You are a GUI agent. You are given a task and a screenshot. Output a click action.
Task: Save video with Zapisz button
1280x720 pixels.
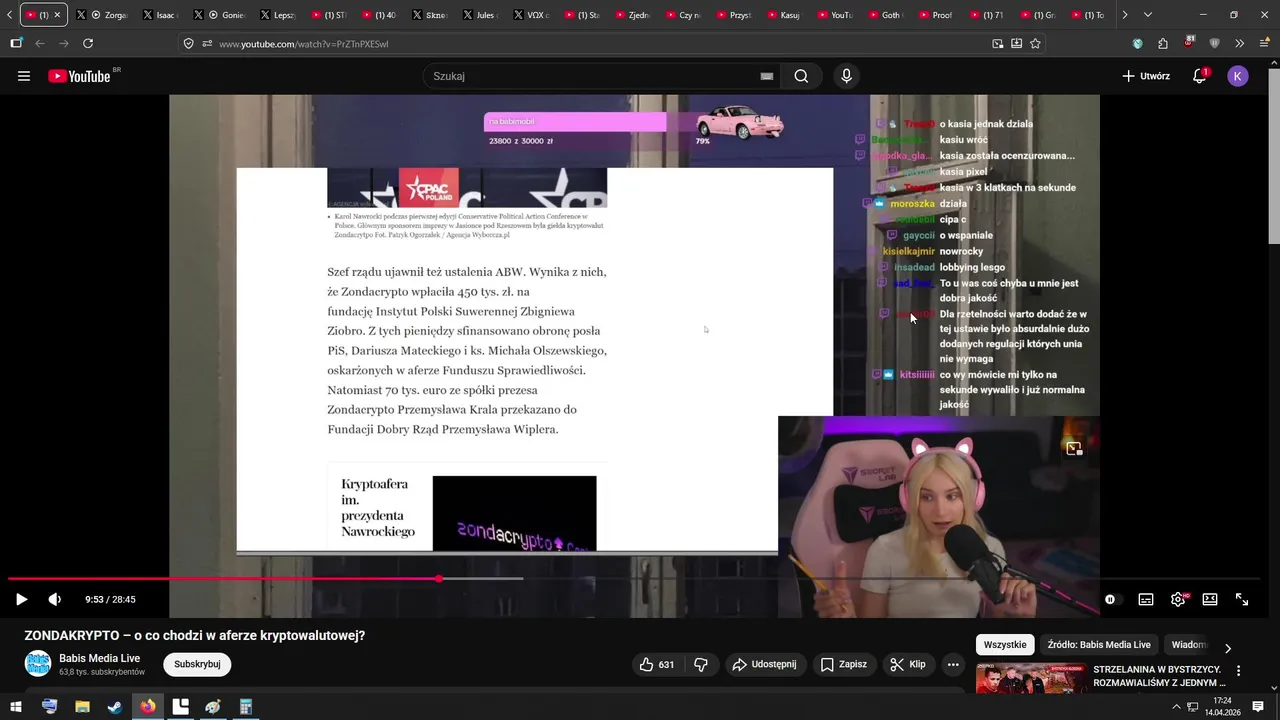coord(844,664)
